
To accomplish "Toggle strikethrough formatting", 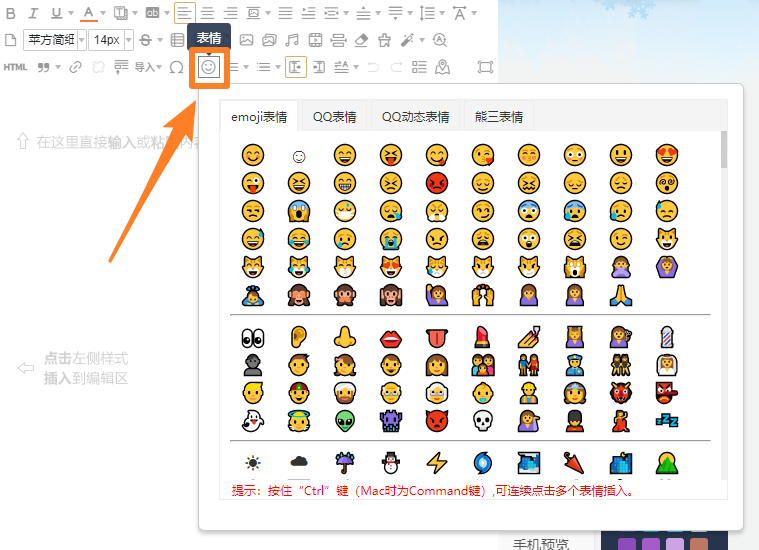I will [x=146, y=40].
